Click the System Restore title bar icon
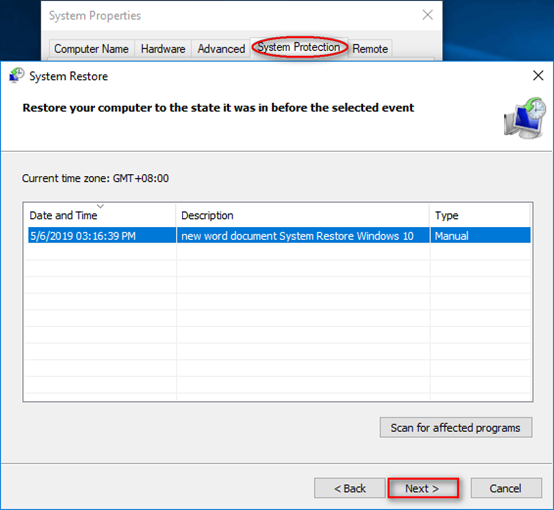 (x=17, y=75)
